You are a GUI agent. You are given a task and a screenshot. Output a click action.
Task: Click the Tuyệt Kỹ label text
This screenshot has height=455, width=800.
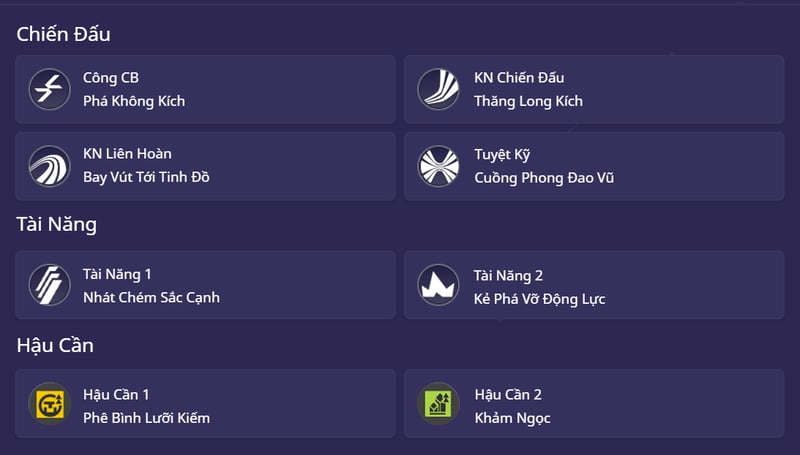coord(502,154)
